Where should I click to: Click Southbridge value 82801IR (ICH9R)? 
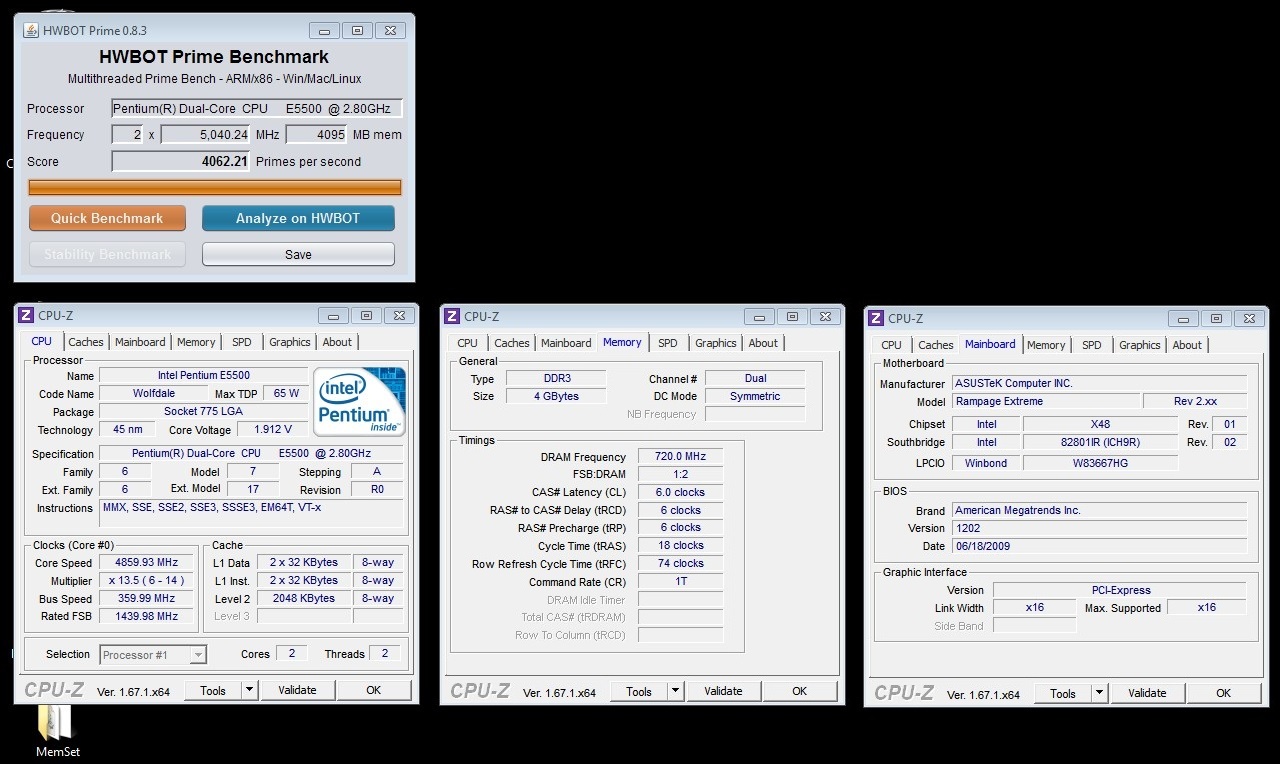pos(1100,442)
